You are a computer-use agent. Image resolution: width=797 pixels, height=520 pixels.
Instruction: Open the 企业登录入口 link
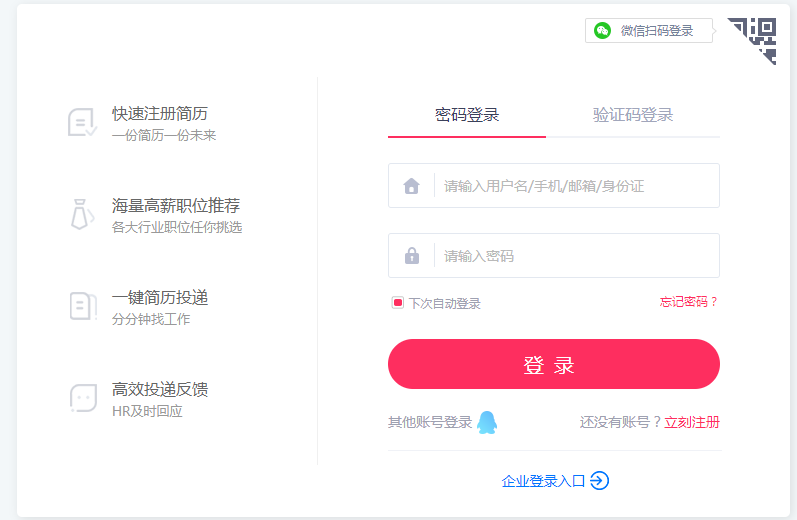pos(543,481)
